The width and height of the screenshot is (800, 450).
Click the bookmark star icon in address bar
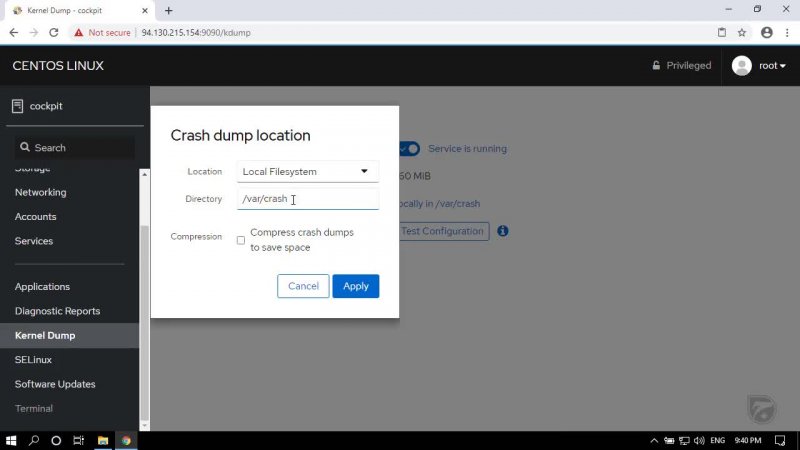coord(743,32)
